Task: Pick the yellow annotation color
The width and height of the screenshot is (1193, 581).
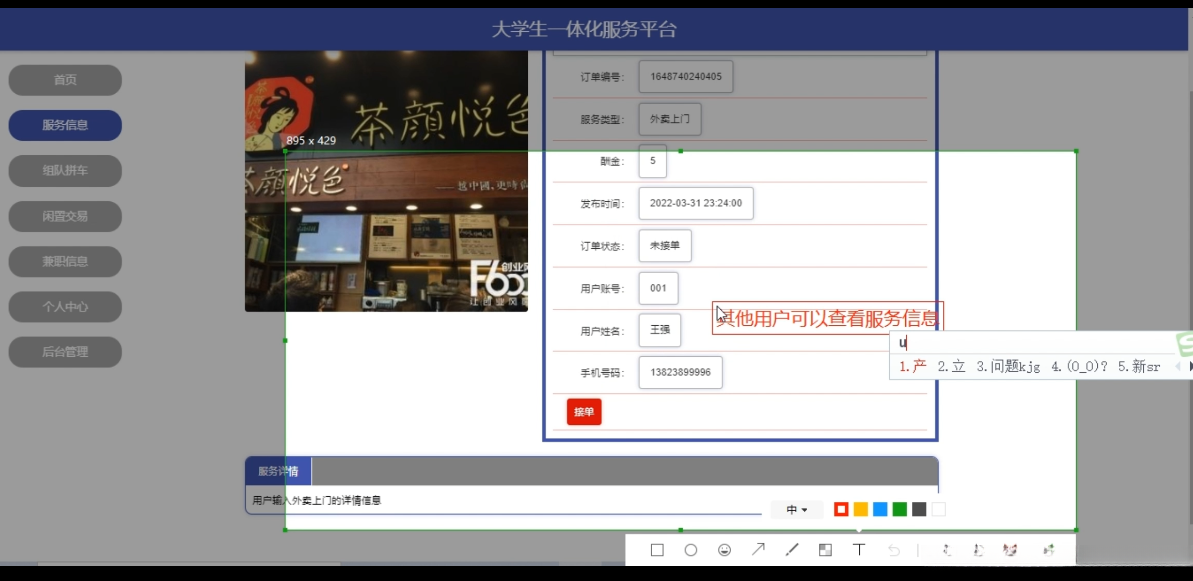Action: pos(861,510)
